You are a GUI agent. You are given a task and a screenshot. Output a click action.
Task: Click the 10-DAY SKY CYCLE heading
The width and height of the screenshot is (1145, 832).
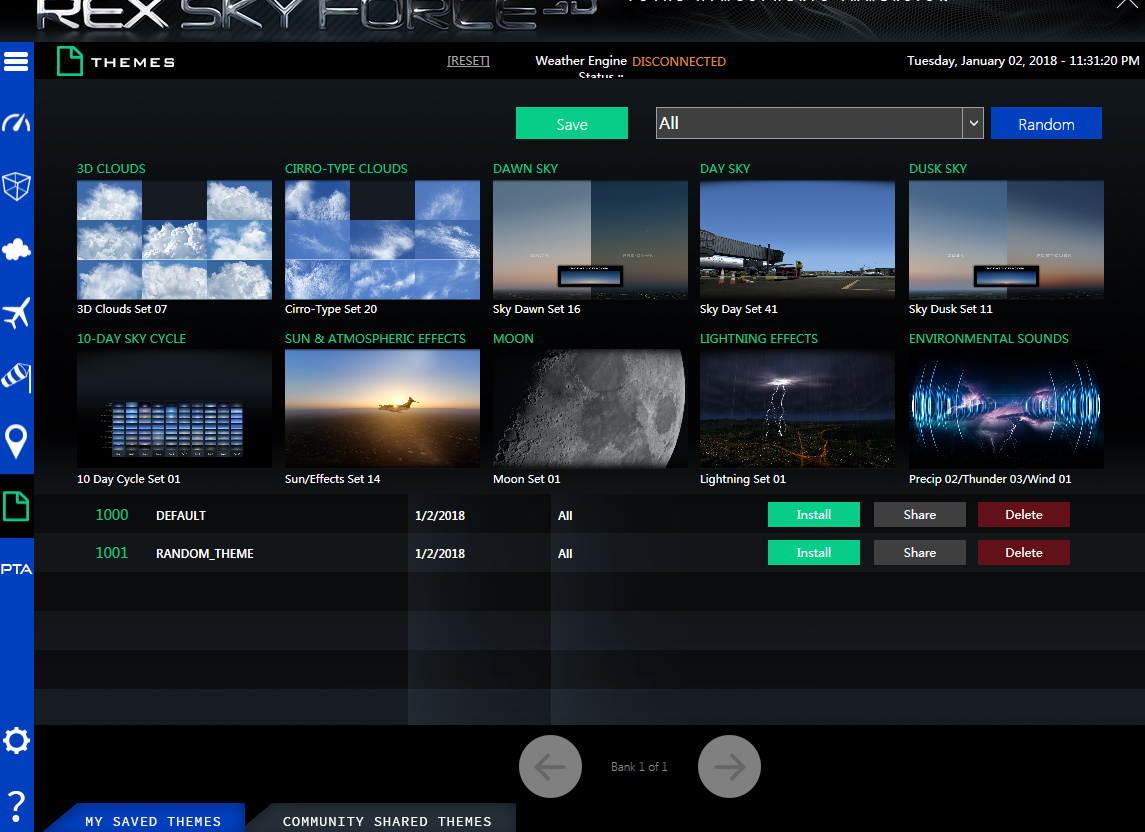[131, 339]
